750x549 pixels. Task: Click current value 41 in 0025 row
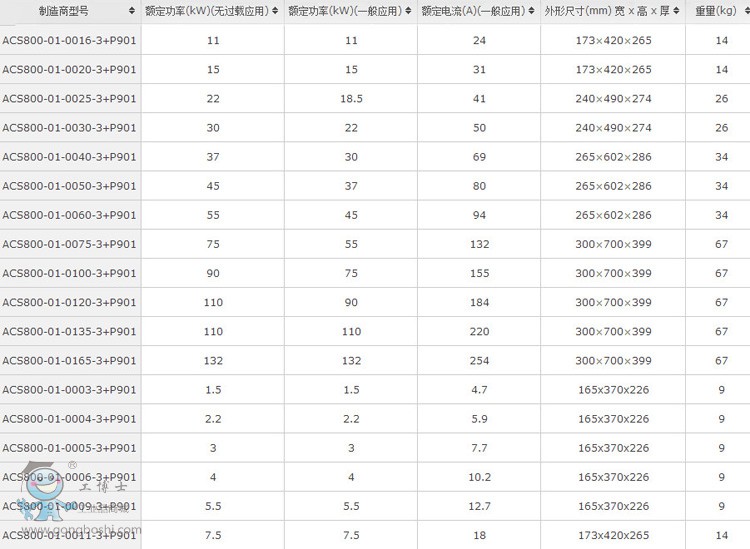479,99
